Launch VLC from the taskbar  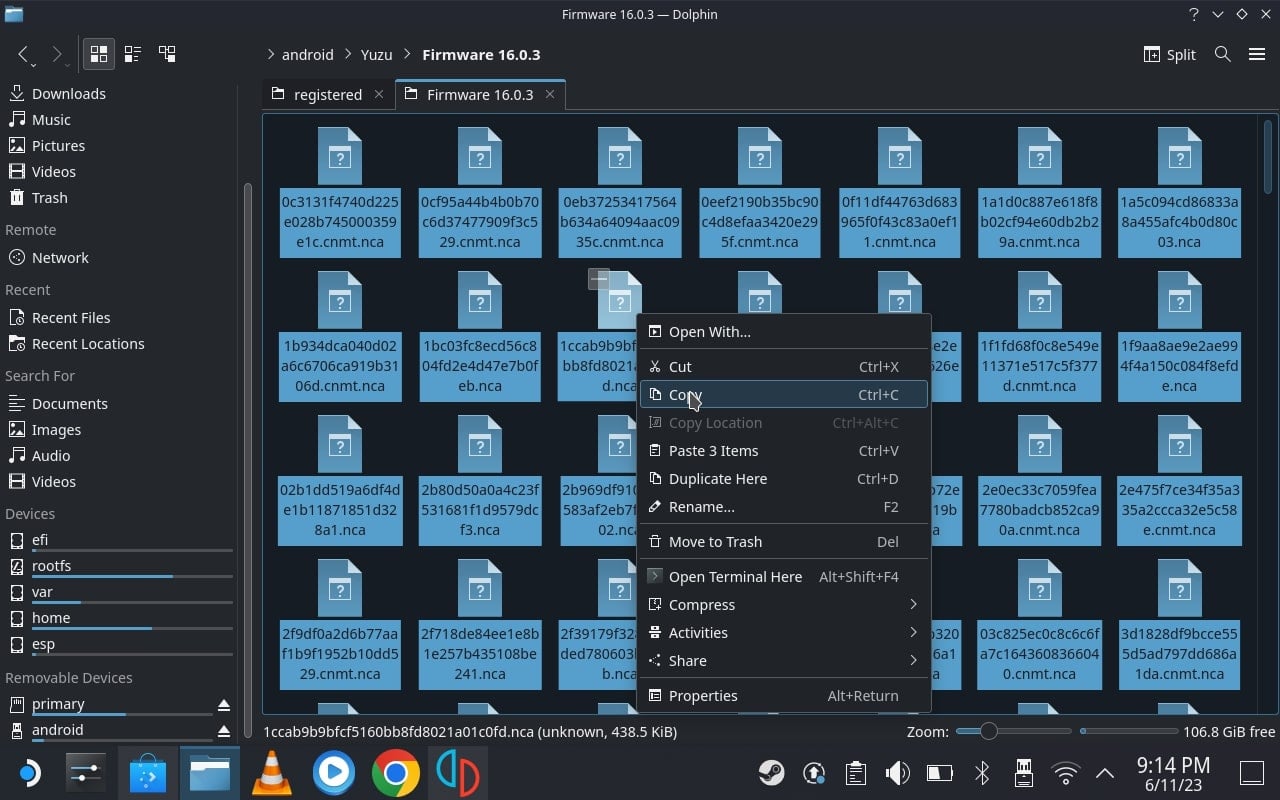click(272, 773)
